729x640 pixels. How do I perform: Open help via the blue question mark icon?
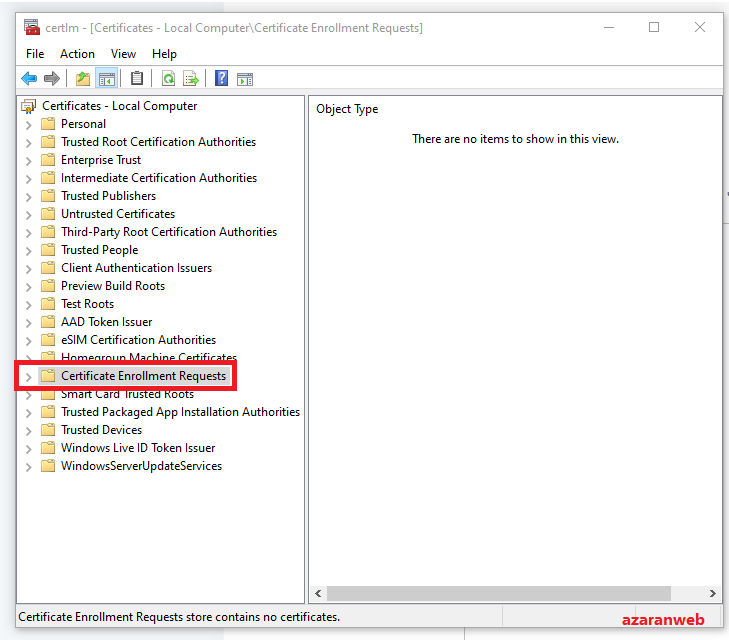[x=221, y=78]
